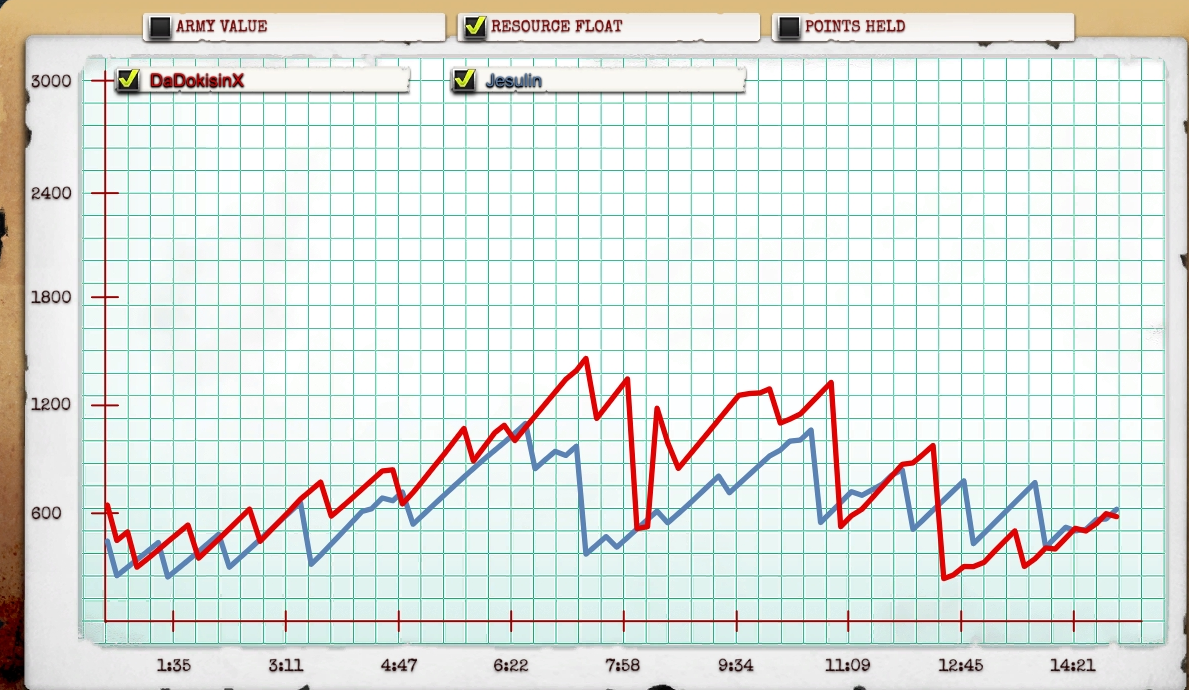Click the DaDokisinX player name
This screenshot has height=690, width=1189.
tap(196, 81)
